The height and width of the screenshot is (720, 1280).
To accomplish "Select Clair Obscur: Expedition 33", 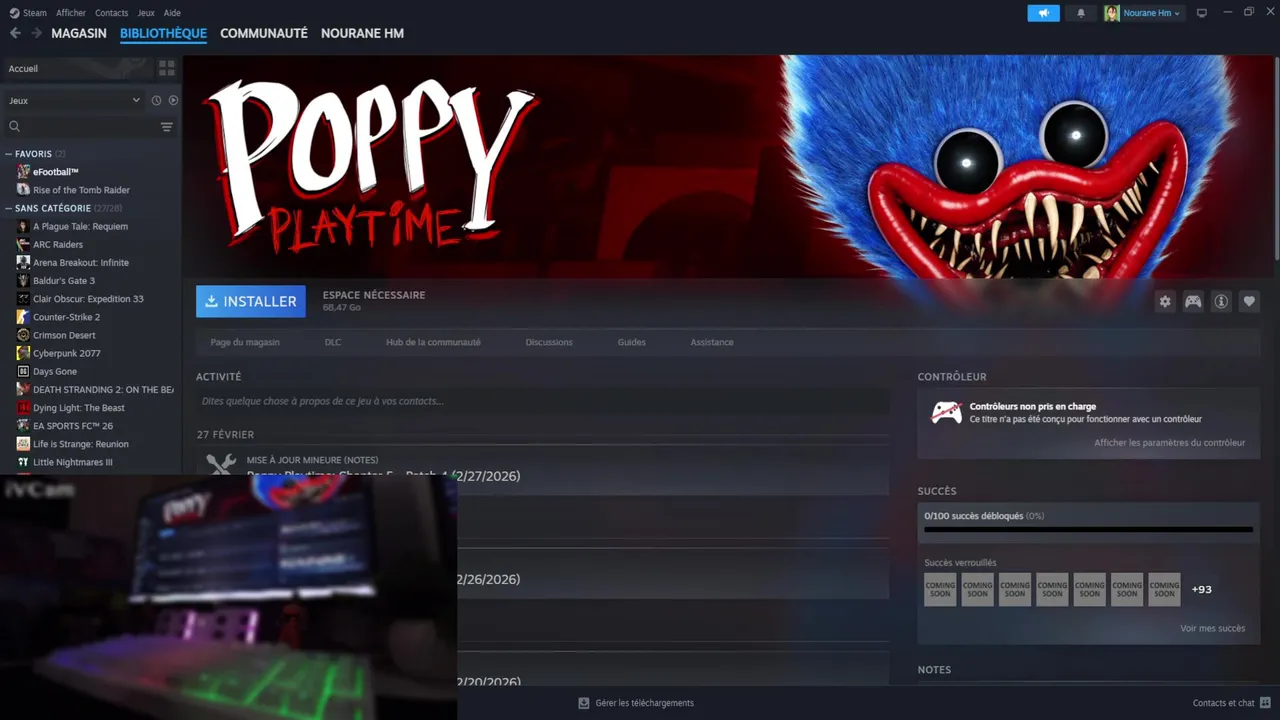I will tap(88, 299).
